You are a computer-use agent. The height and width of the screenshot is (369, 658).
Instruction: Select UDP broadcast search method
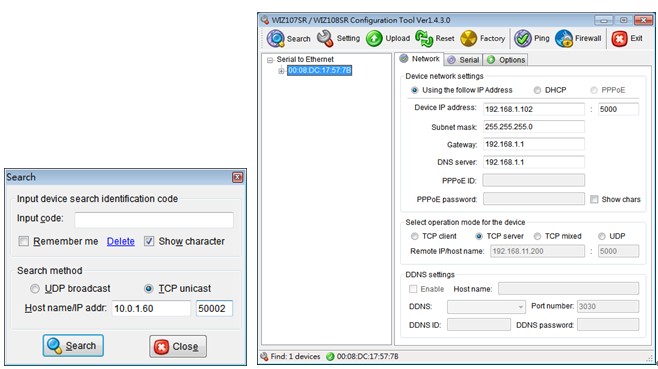pyautogui.click(x=35, y=288)
